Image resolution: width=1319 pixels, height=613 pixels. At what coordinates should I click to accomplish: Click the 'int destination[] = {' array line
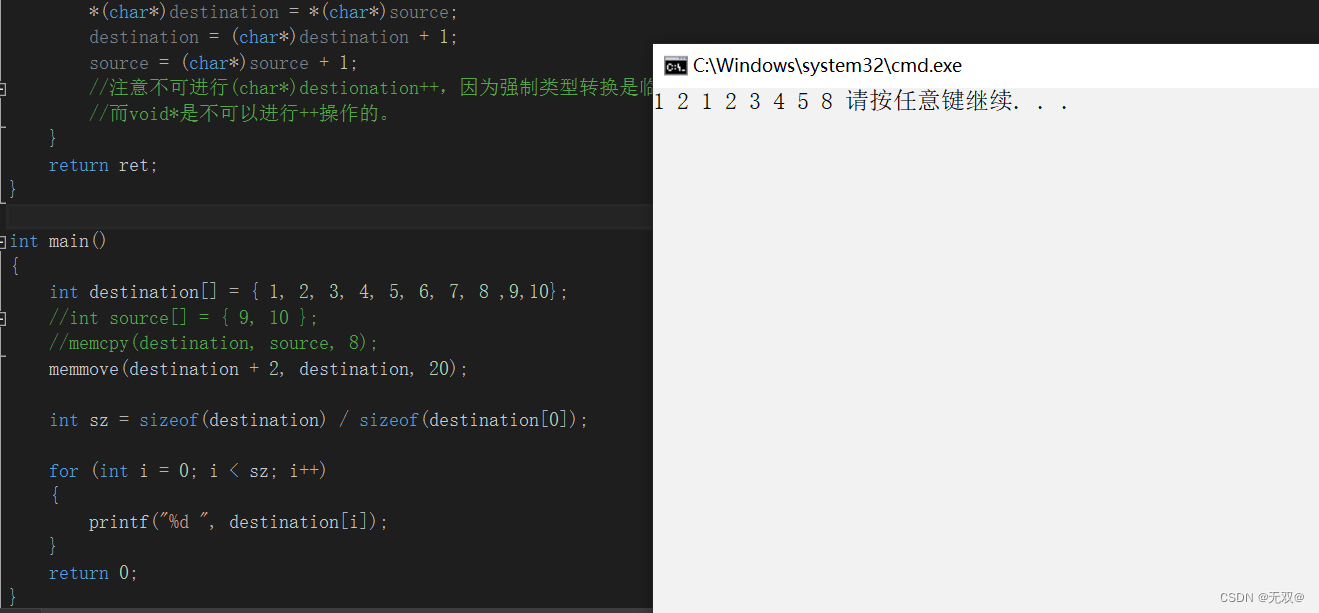(x=308, y=292)
